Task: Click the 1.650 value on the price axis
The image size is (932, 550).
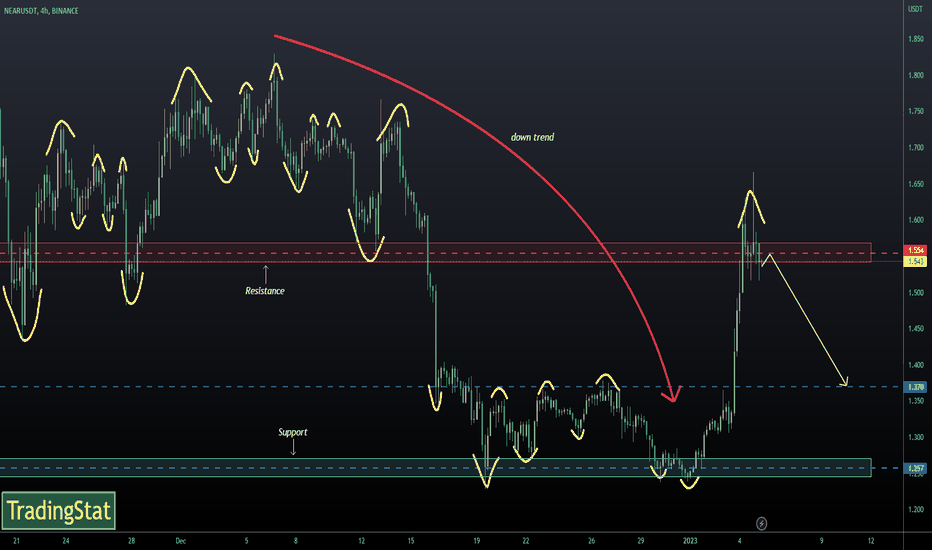Action: [916, 184]
